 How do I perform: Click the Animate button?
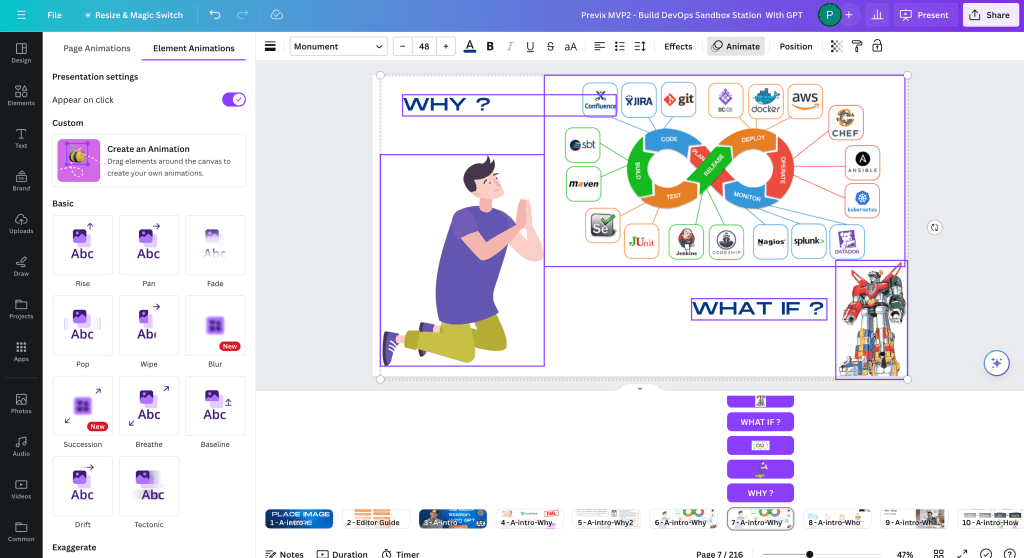(736, 46)
